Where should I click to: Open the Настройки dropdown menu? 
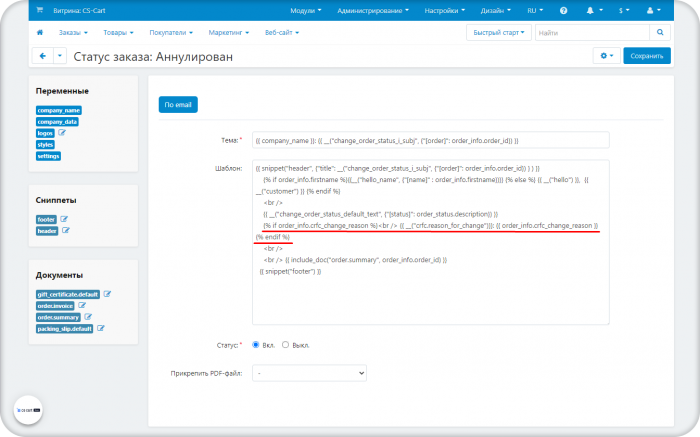pos(445,10)
